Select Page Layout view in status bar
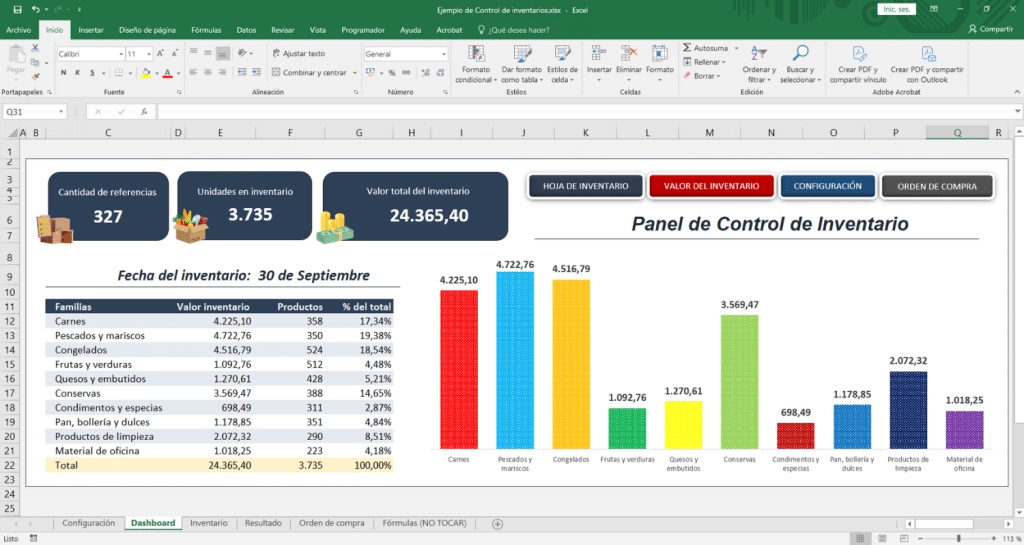1024x545 pixels. (882, 538)
